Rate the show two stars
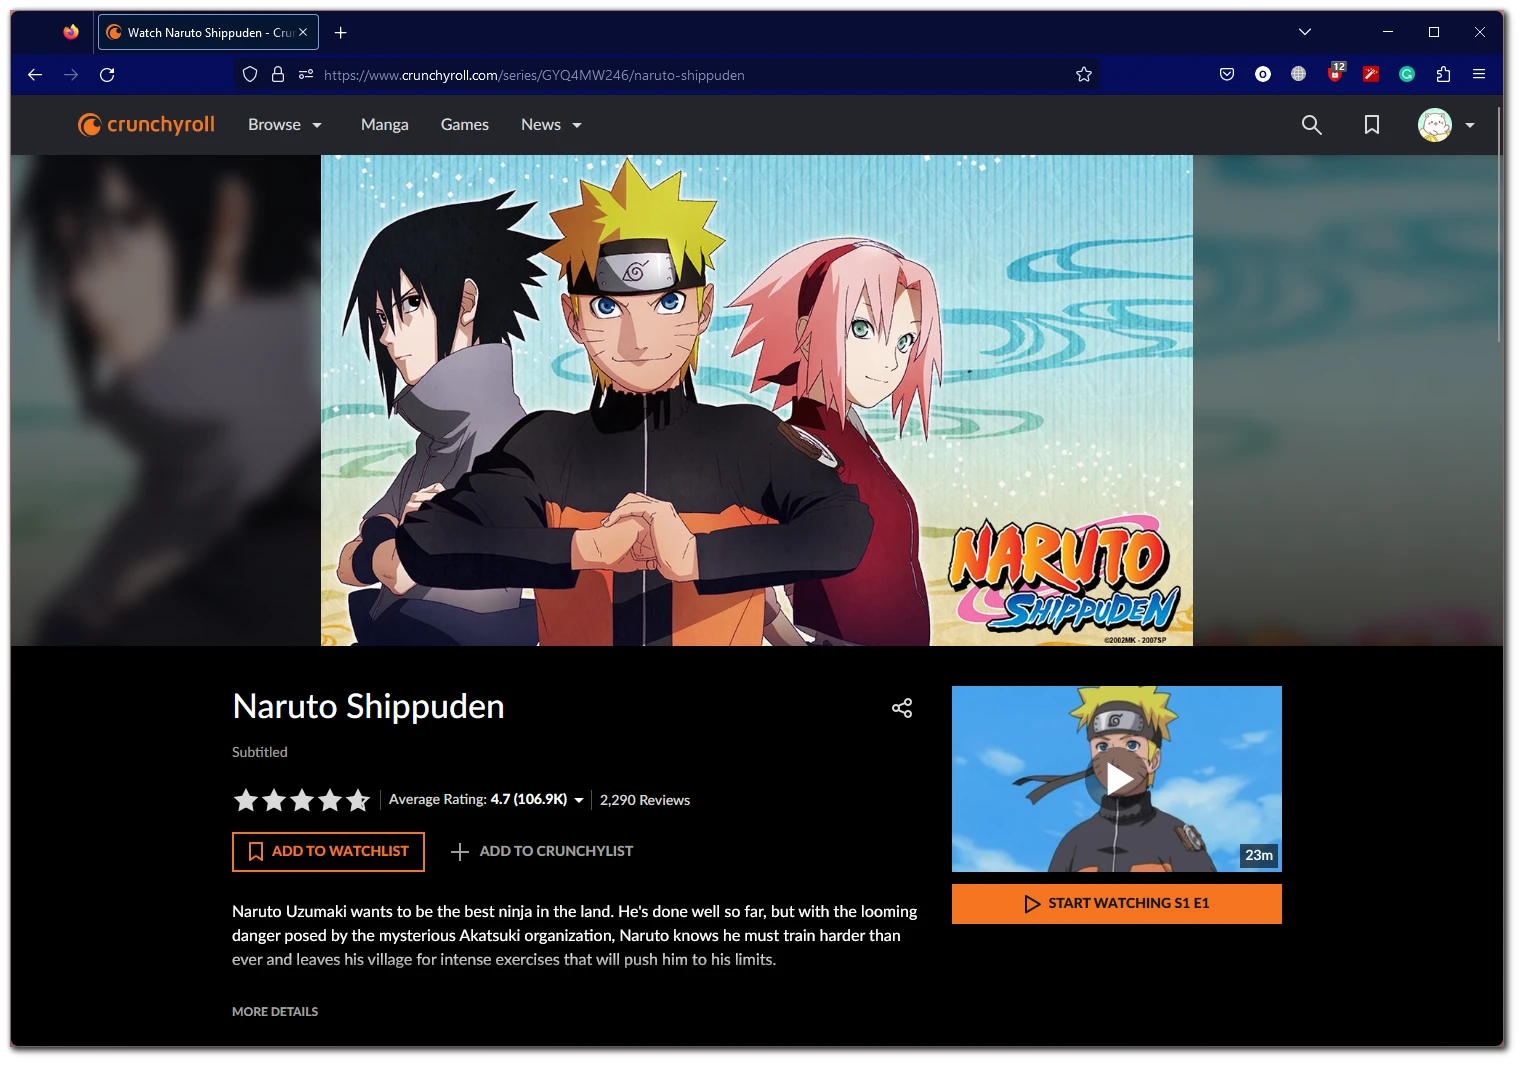 point(274,800)
